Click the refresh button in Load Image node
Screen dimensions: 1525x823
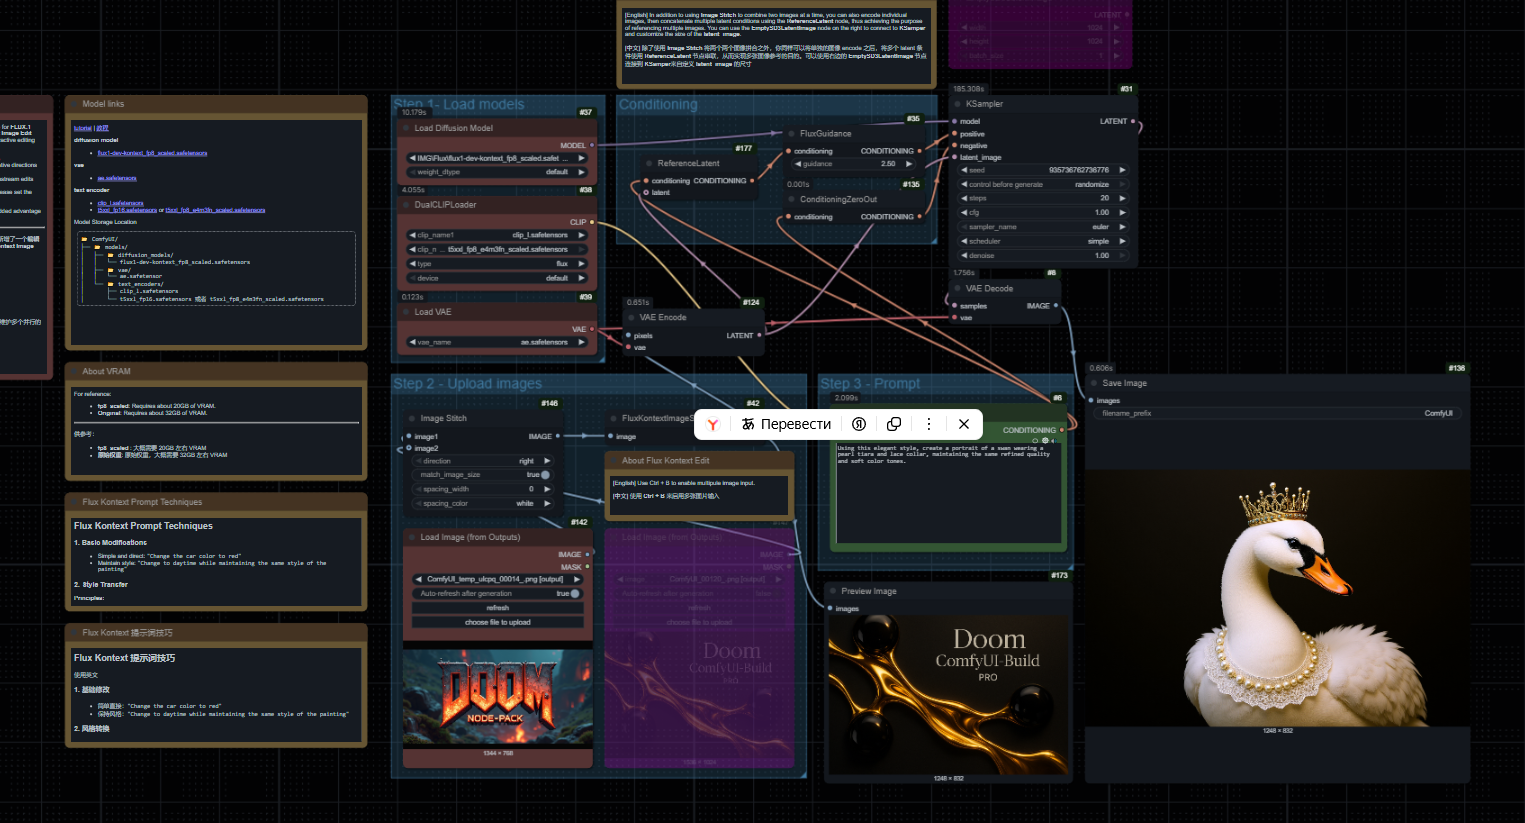[x=497, y=608]
